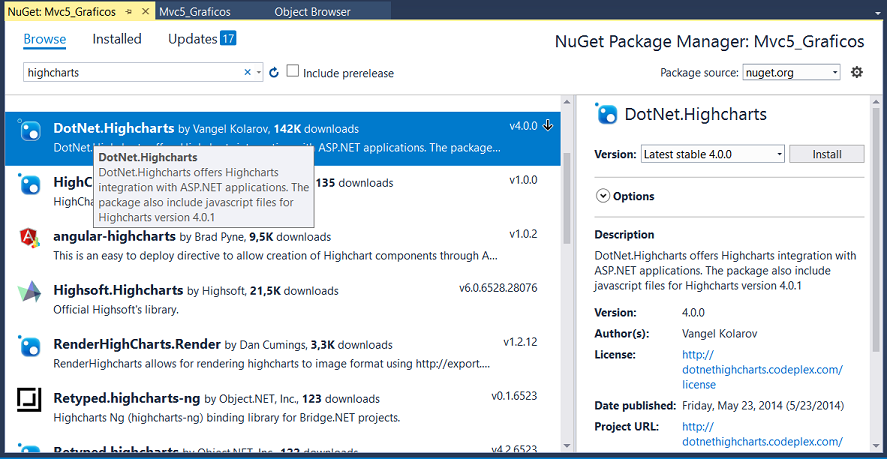Clear the highcharts search text
Image resolution: width=887 pixels, height=459 pixels.
click(247, 72)
